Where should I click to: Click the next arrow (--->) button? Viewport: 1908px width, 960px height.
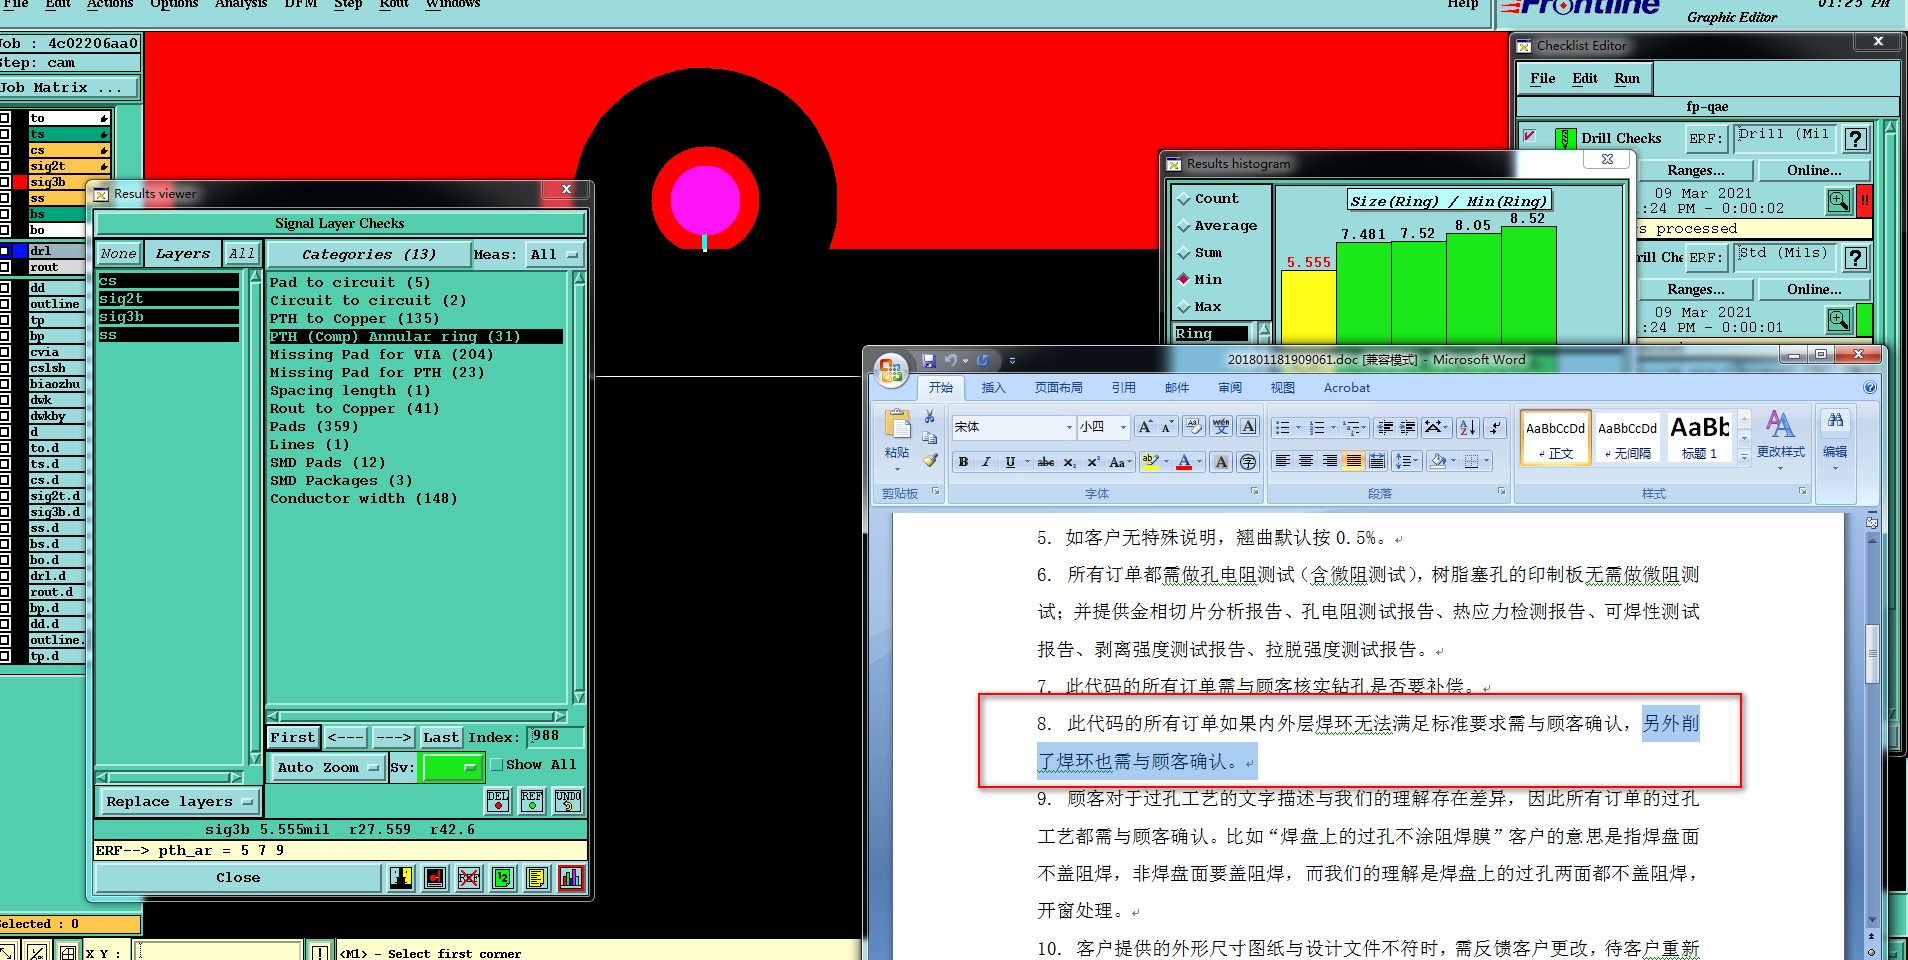[394, 737]
